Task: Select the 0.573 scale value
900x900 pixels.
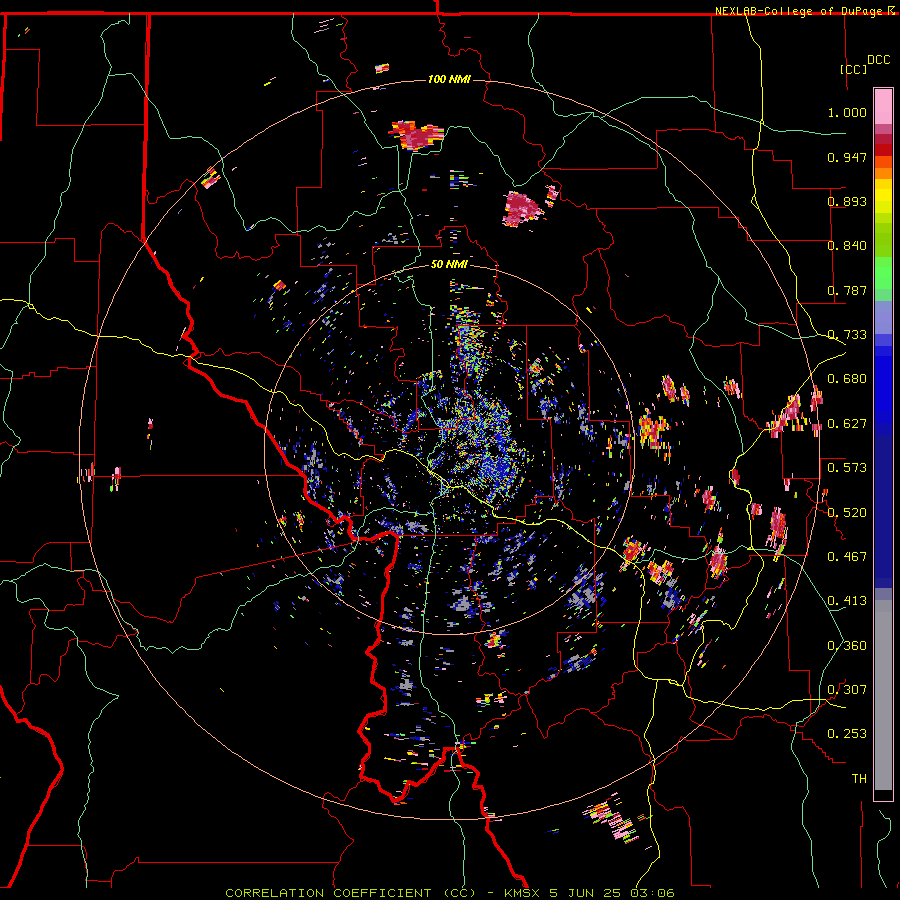Action: (847, 468)
